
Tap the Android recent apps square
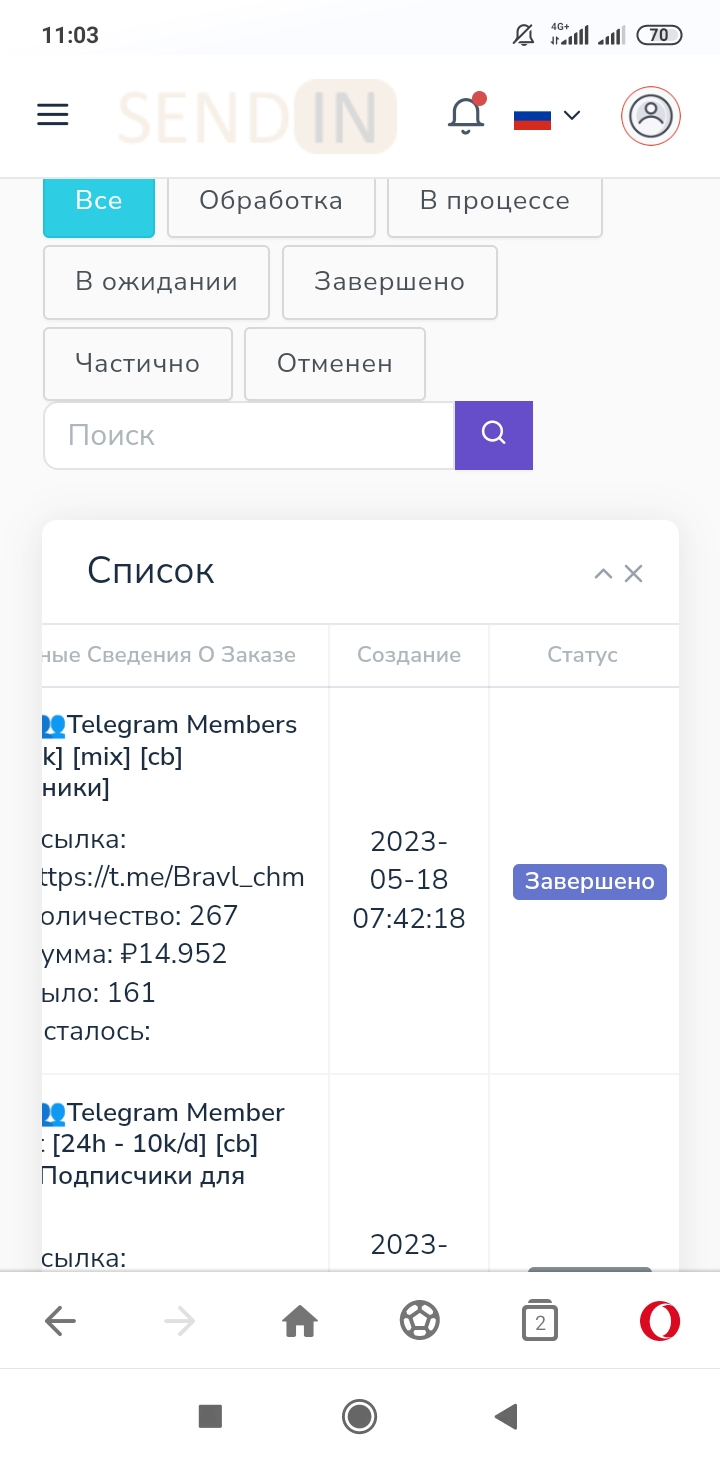[210, 1416]
